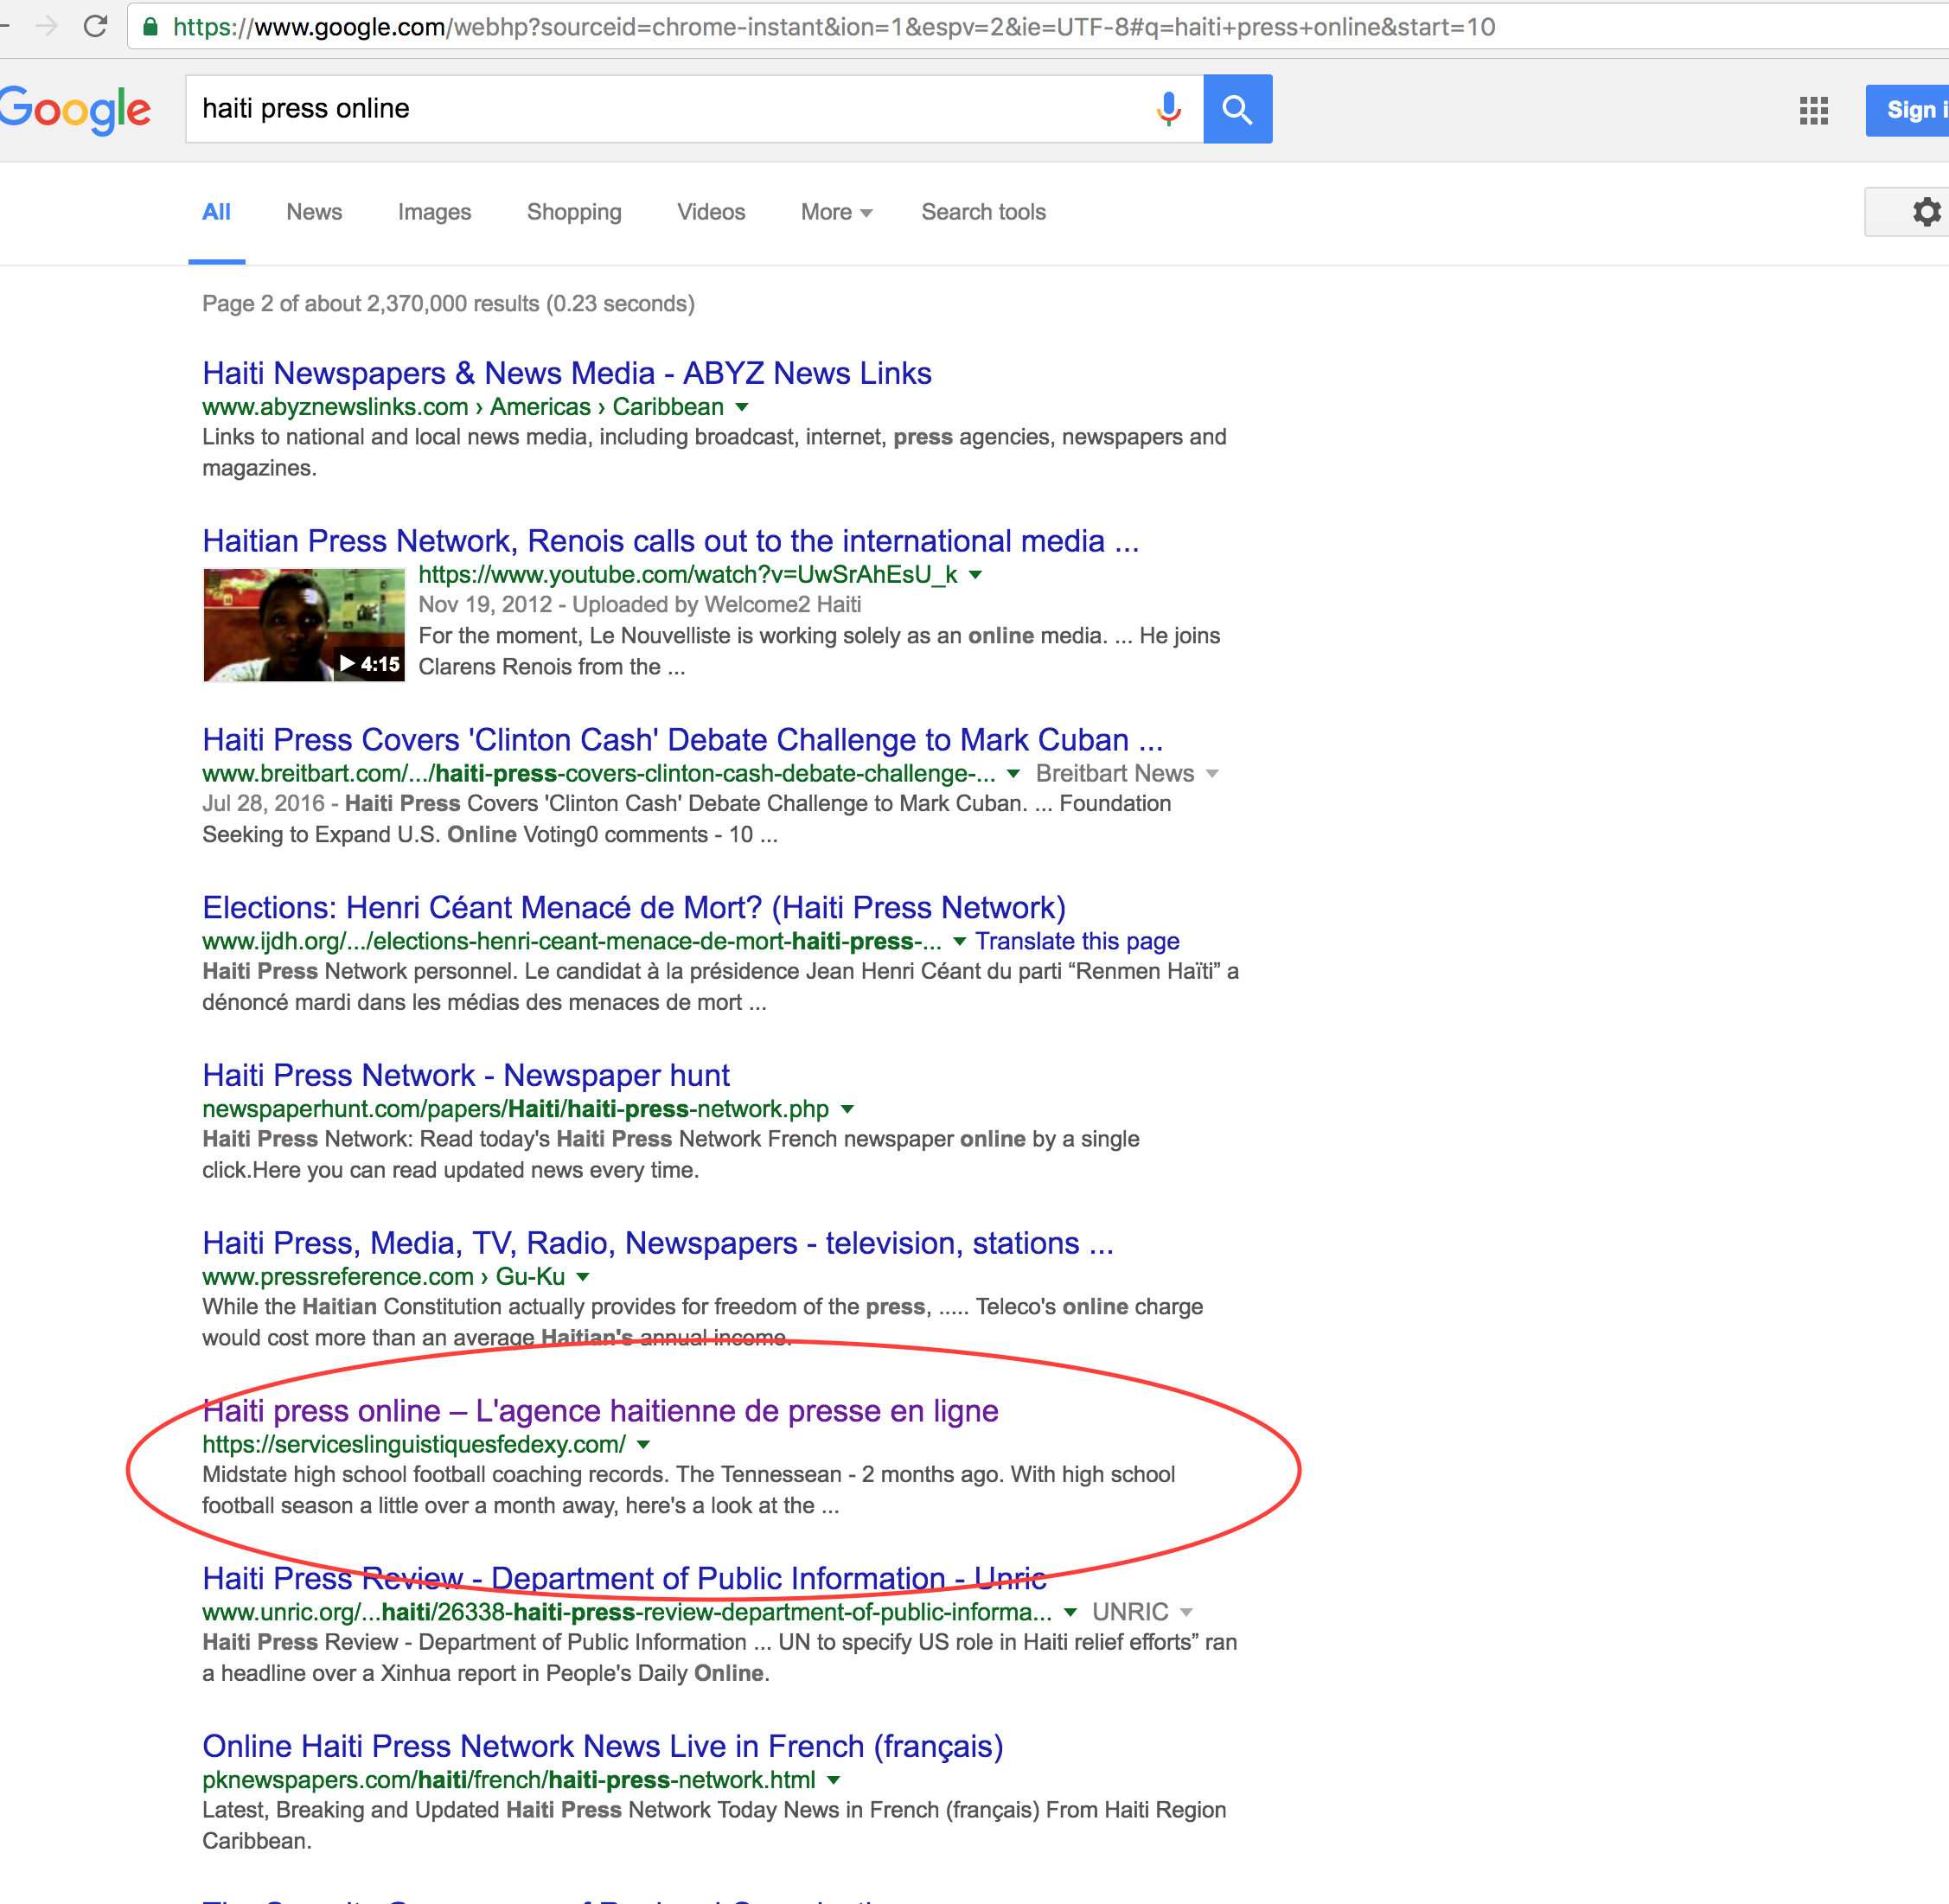The height and width of the screenshot is (1904, 1949).
Task: Click the www.pressreference.com › Gu-Ku URL text
Action: click(x=383, y=1277)
